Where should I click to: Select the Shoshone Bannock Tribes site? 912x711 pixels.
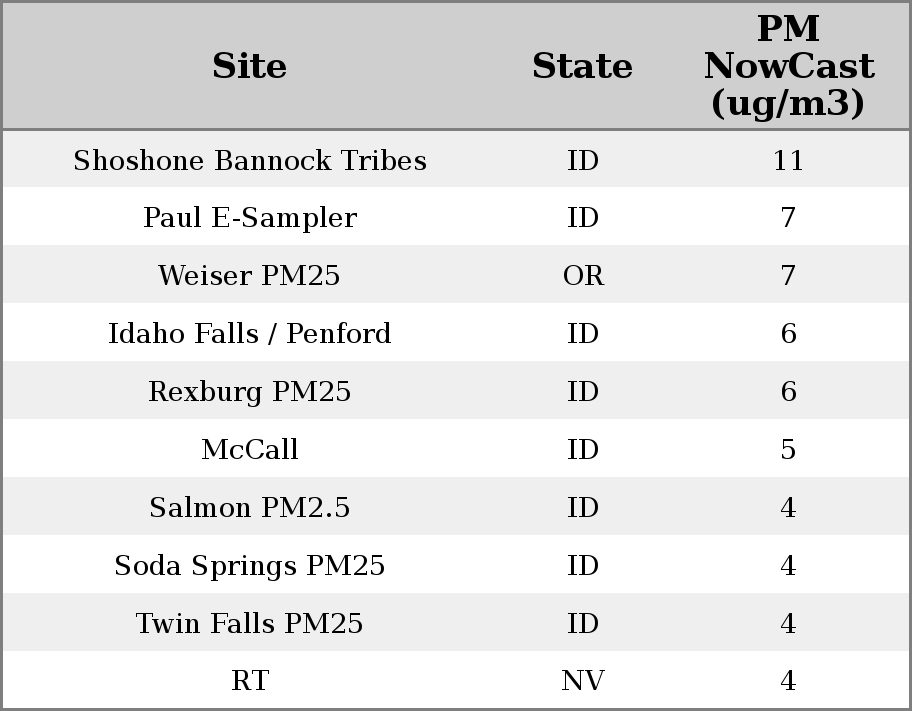(x=249, y=161)
